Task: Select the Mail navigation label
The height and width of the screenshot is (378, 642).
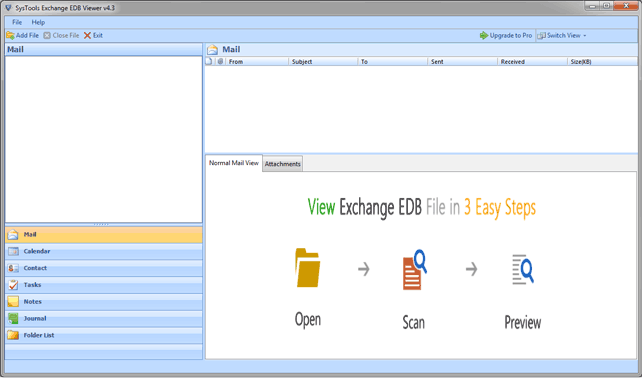Action: pos(30,235)
